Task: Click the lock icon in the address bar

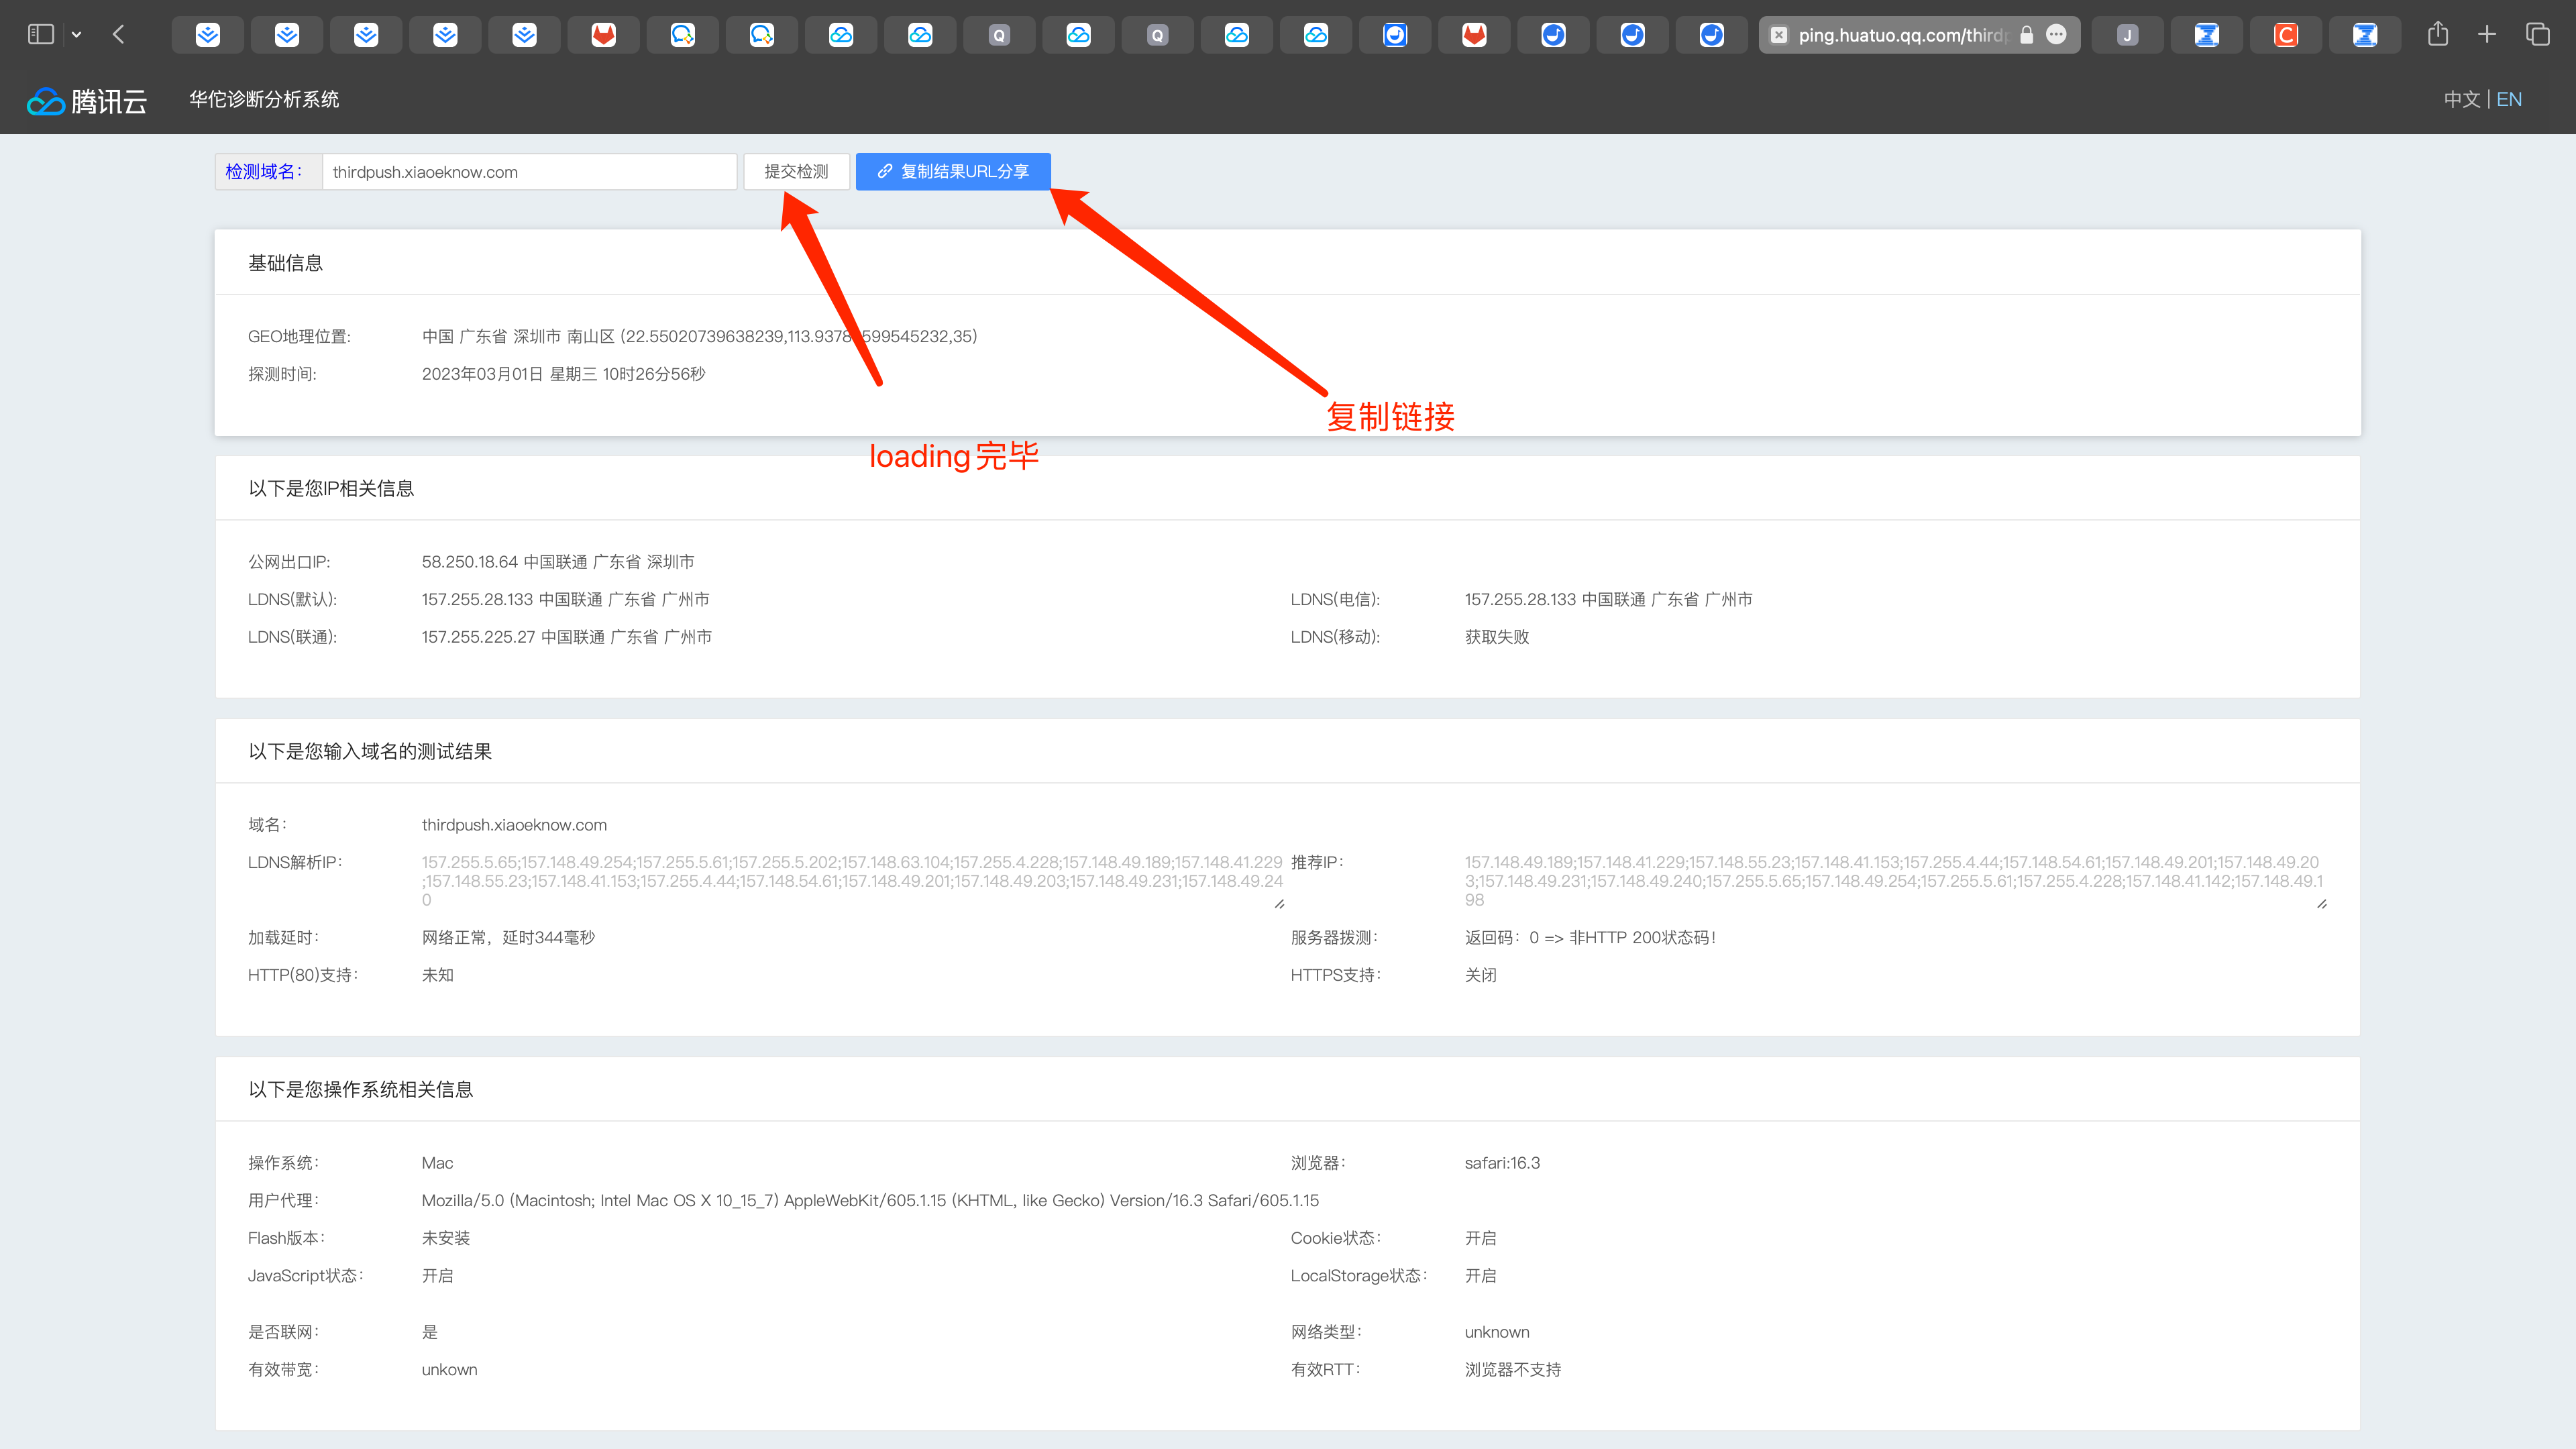Action: coord(2026,35)
